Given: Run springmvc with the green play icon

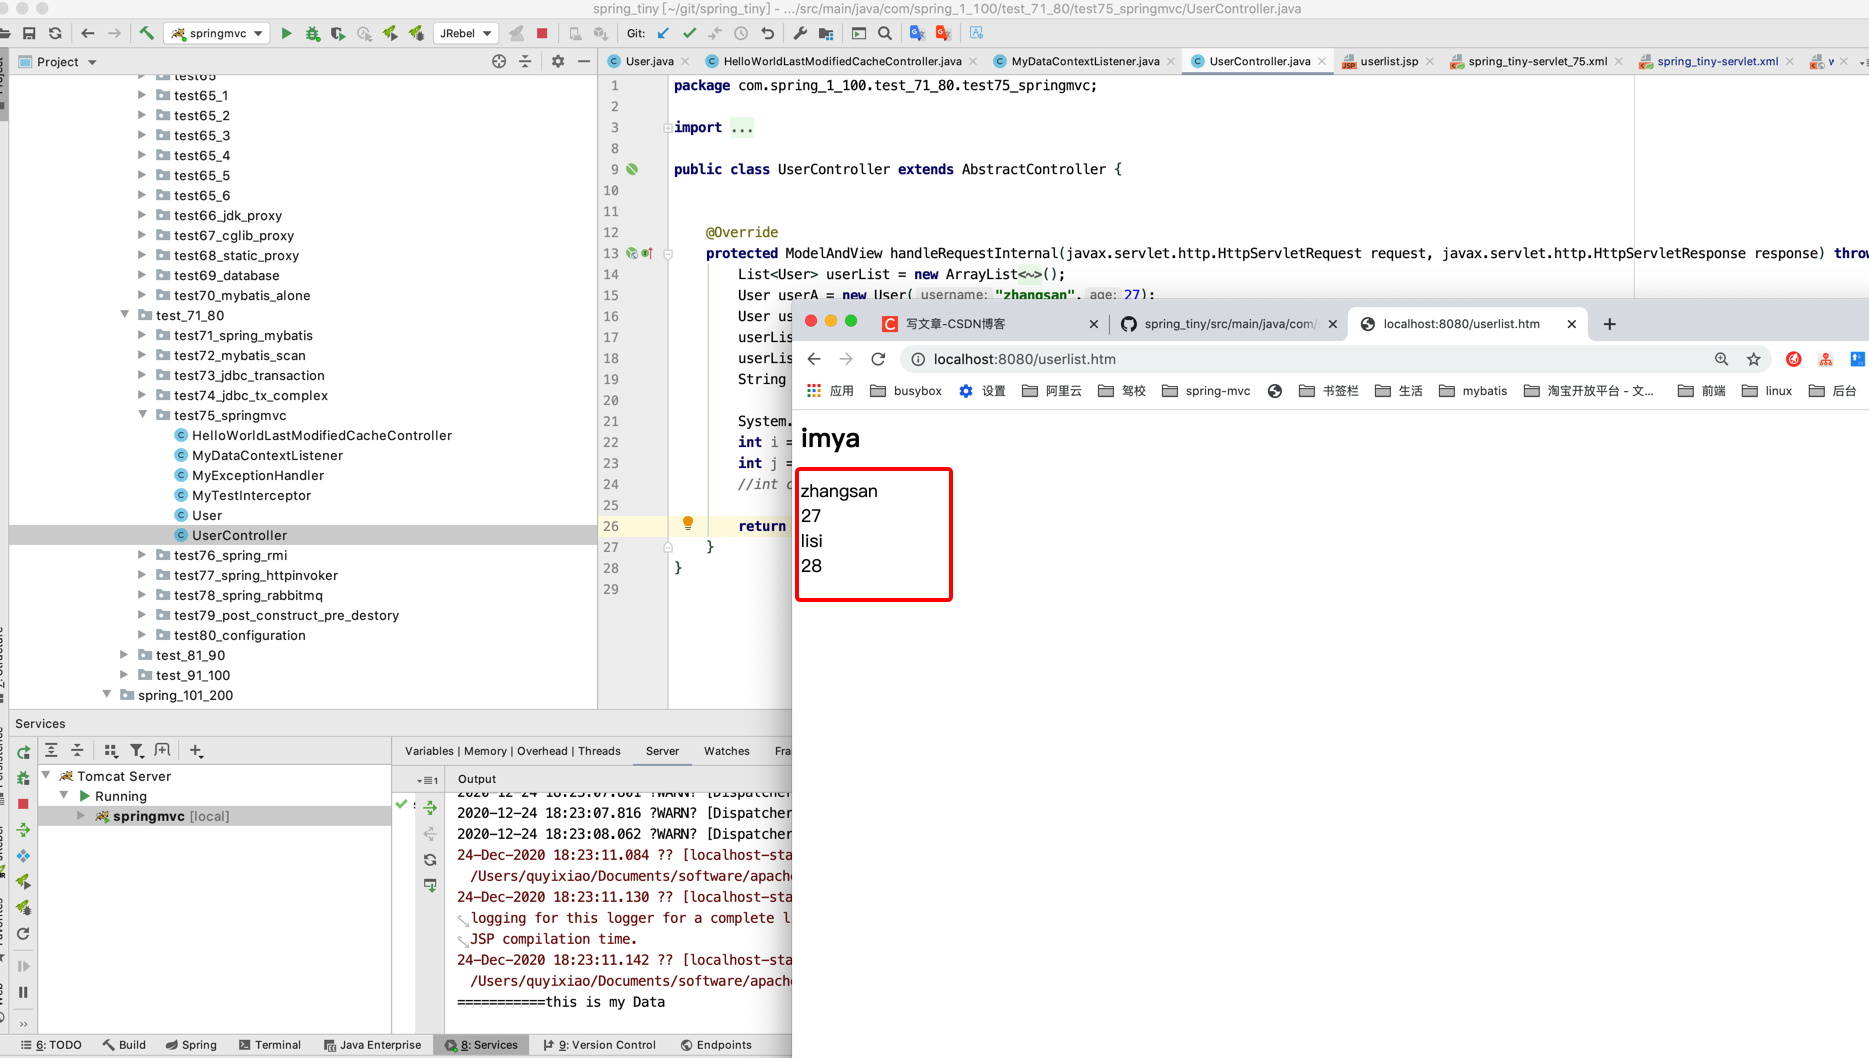Looking at the screenshot, I should 287,33.
